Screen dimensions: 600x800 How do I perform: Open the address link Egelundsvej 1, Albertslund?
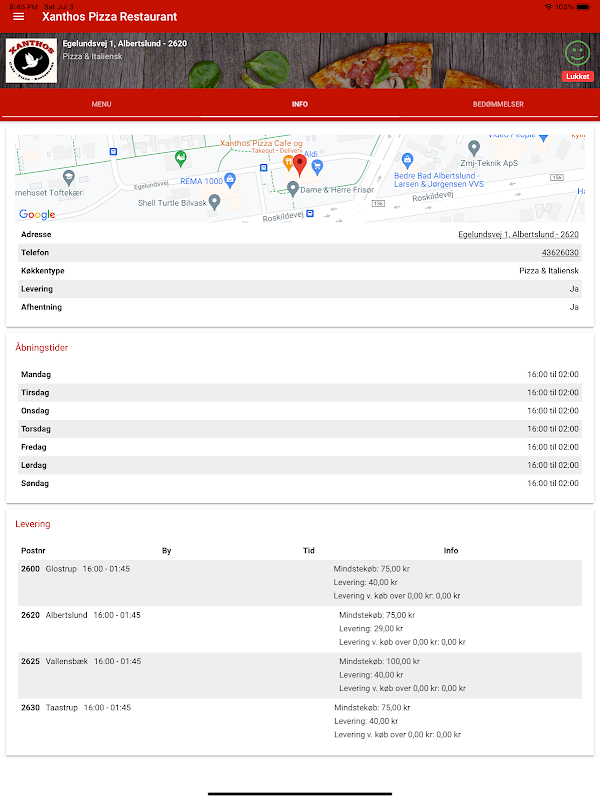[x=518, y=234]
